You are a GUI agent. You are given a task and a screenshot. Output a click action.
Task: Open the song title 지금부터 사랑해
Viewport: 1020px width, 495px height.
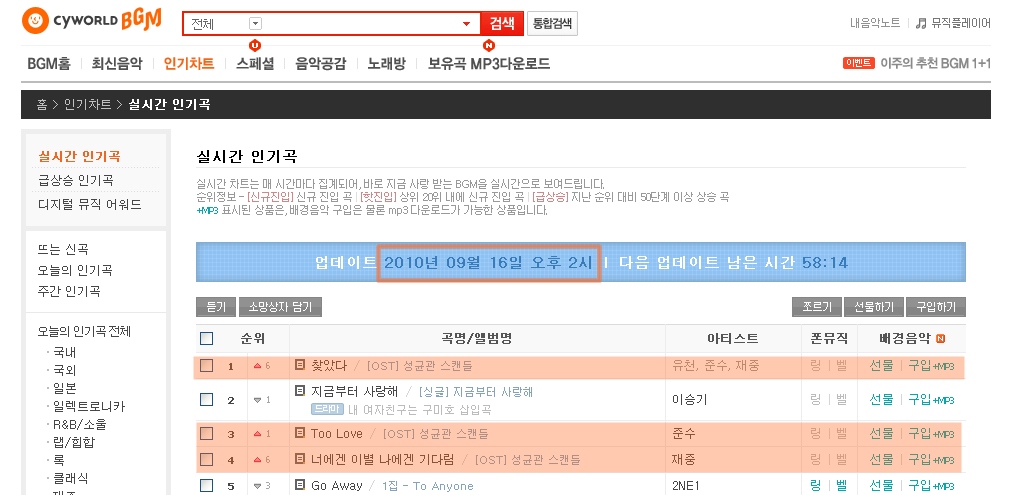coord(354,392)
